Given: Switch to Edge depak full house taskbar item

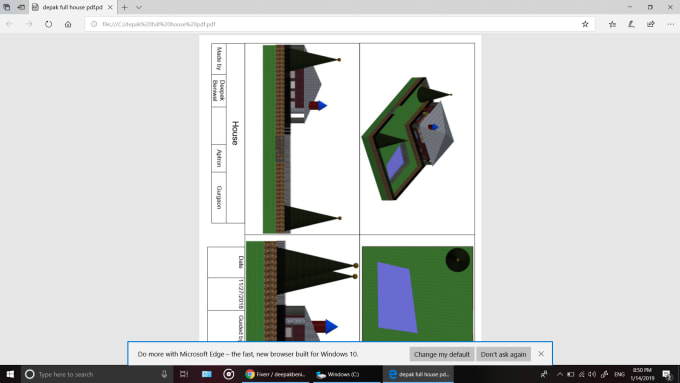Looking at the screenshot, I should coord(418,374).
